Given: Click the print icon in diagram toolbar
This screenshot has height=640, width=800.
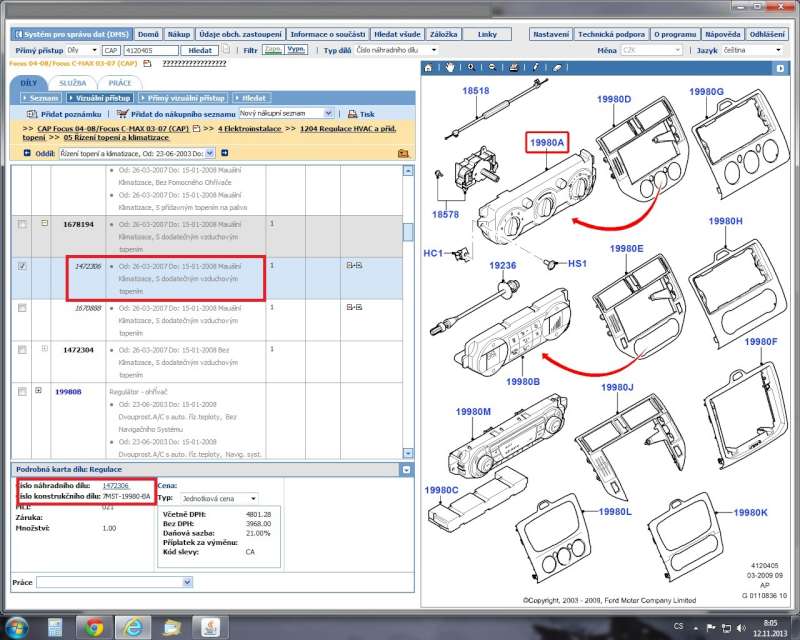Looking at the screenshot, I should tap(513, 67).
